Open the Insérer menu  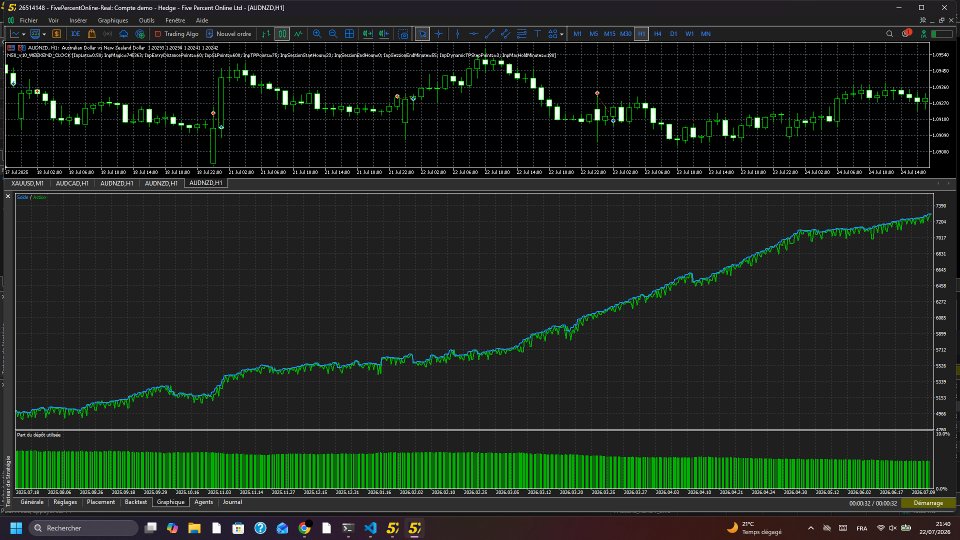(78, 20)
